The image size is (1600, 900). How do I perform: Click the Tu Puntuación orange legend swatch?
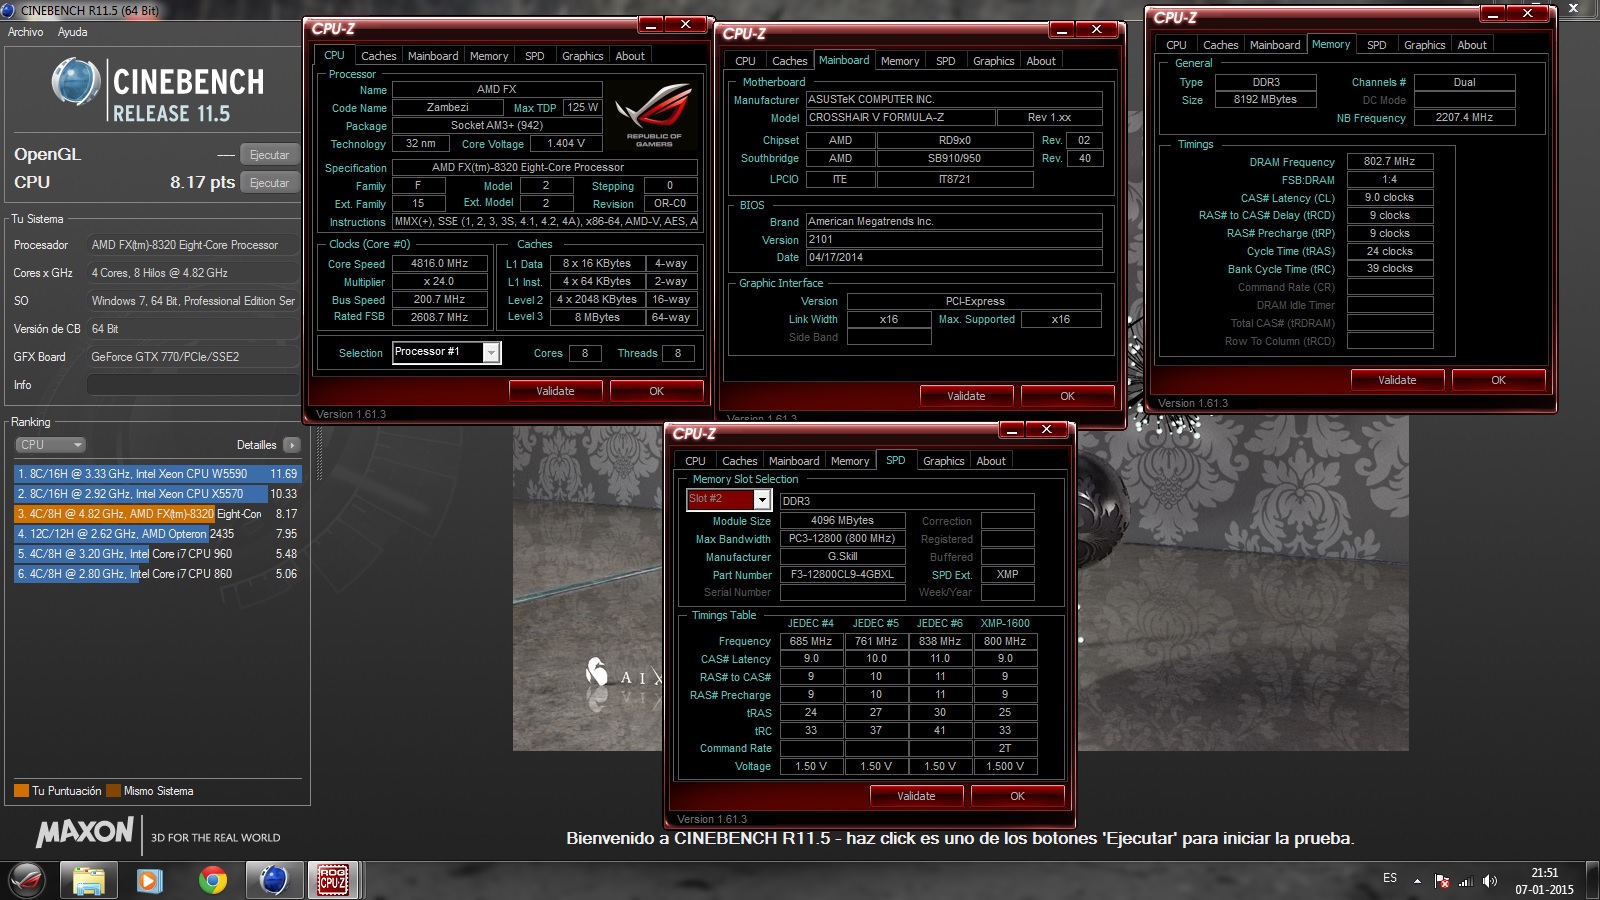pos(21,791)
